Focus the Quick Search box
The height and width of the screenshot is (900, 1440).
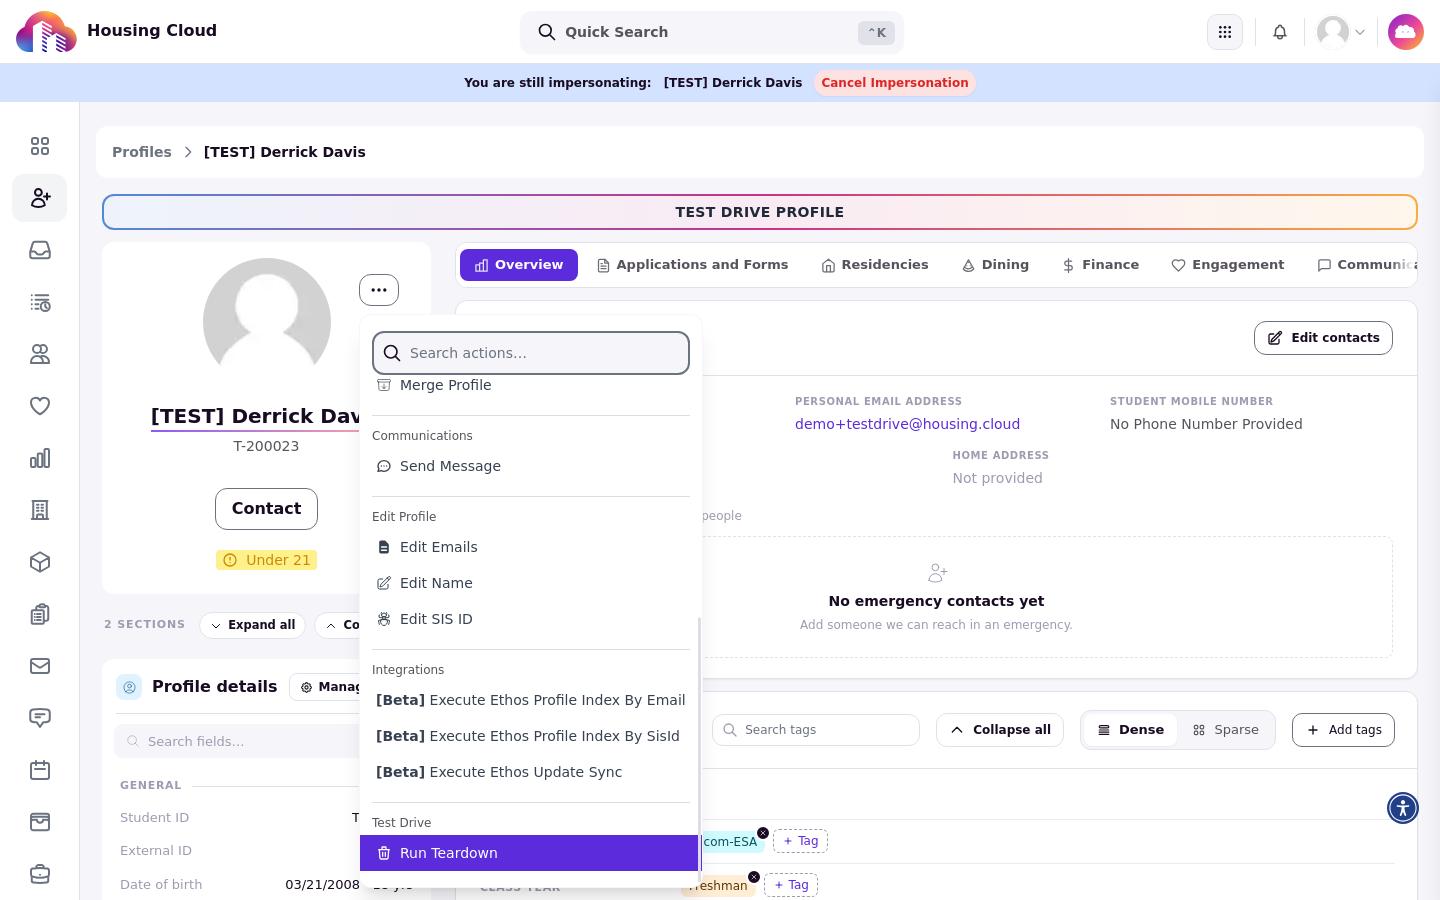[x=712, y=32]
